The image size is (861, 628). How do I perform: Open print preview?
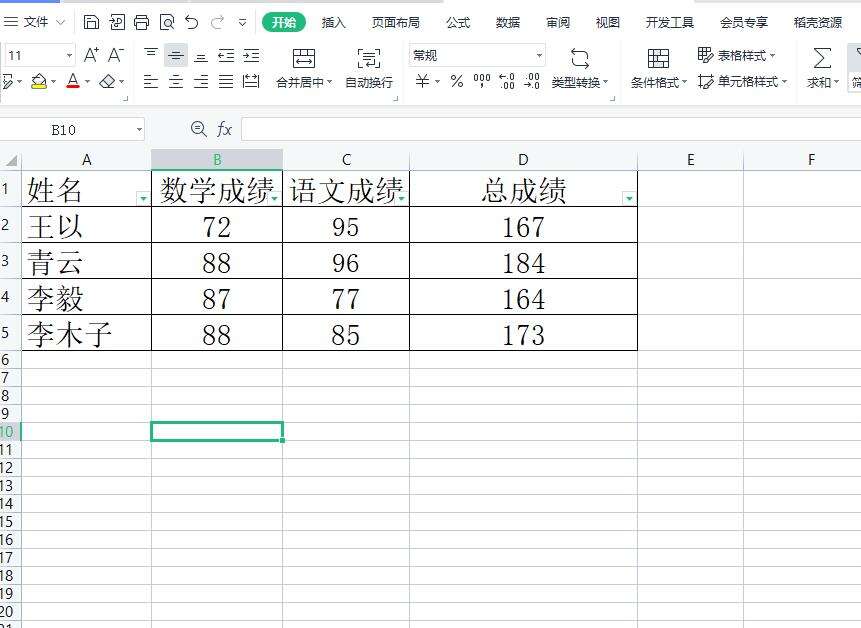pyautogui.click(x=166, y=22)
